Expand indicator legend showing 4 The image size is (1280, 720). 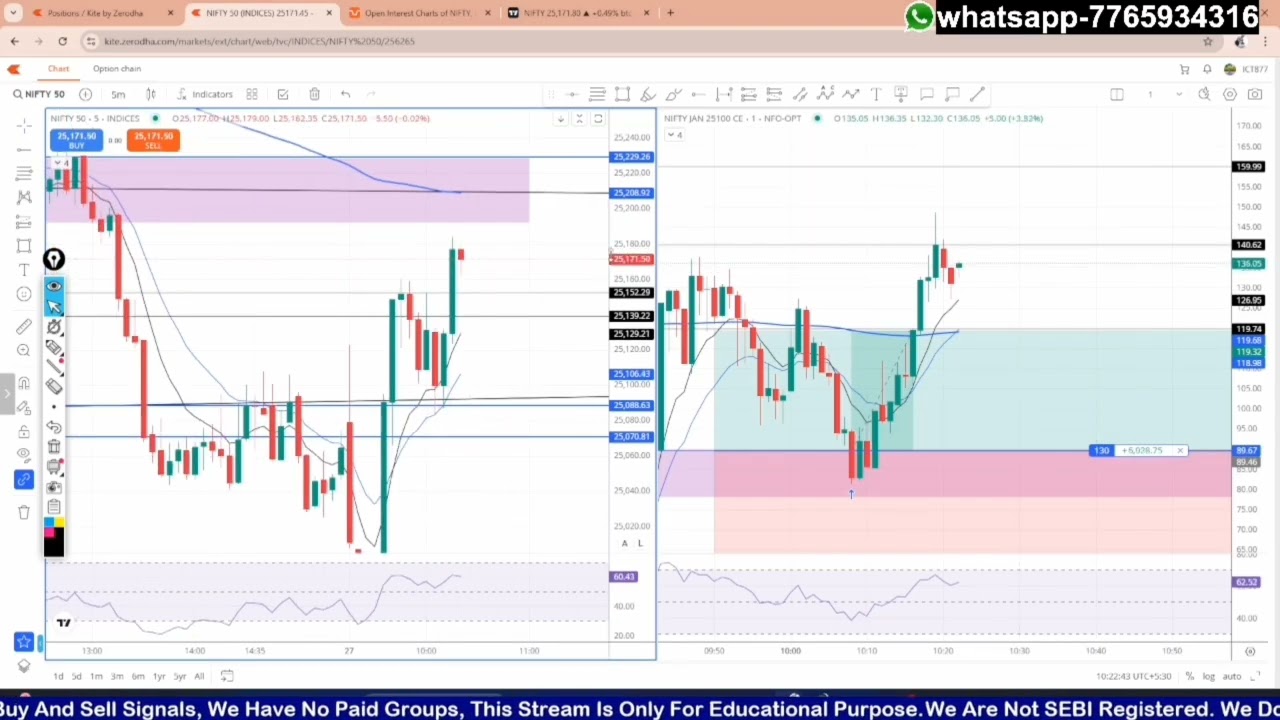click(677, 135)
